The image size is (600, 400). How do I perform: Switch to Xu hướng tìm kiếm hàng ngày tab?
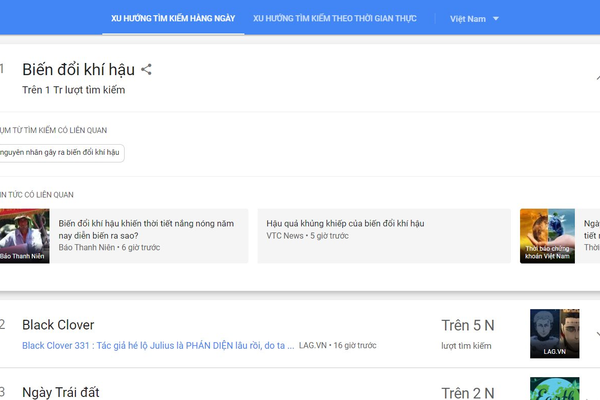(x=173, y=18)
